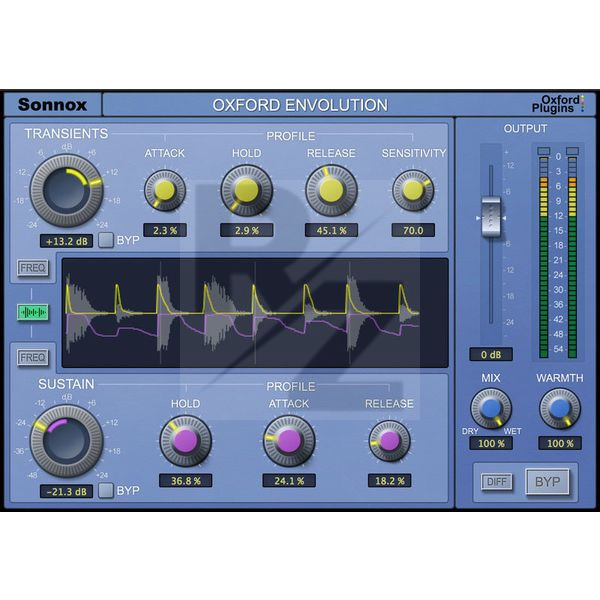600x600 pixels.
Task: Click the Output fader handle
Action: pos(491,217)
